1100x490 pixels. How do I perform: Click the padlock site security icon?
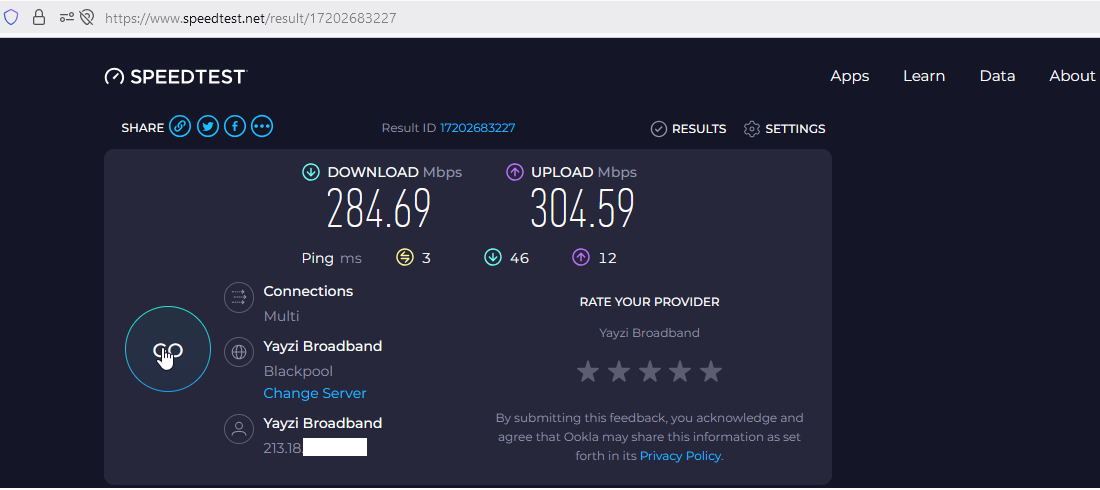39,18
